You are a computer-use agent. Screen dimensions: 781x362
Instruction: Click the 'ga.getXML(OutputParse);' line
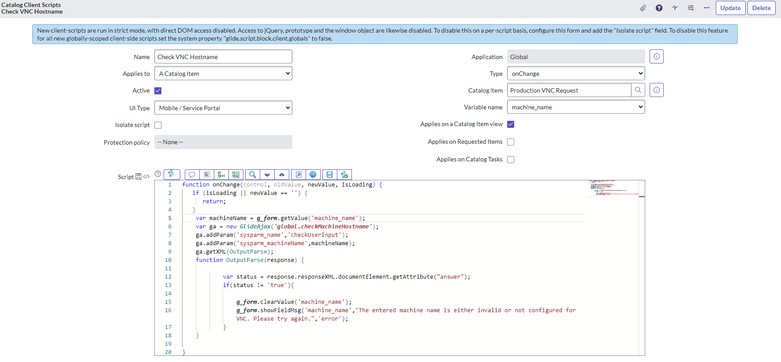click(235, 252)
